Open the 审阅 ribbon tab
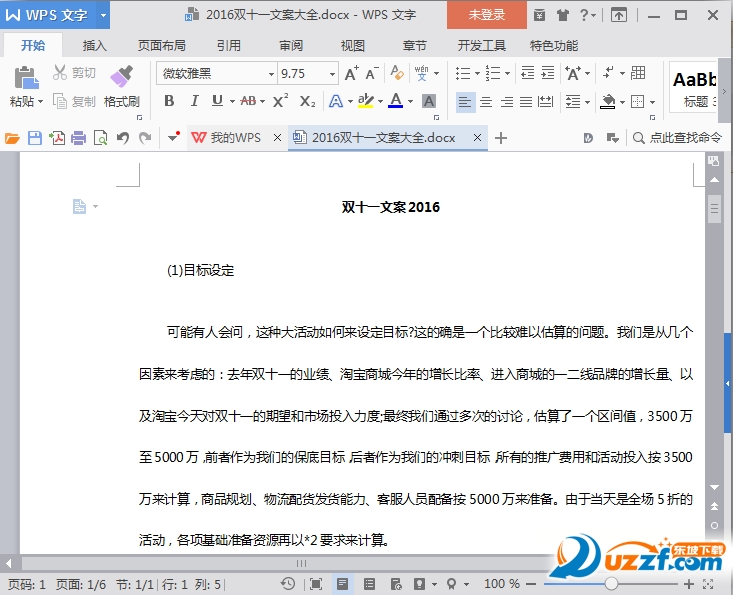 [291, 46]
